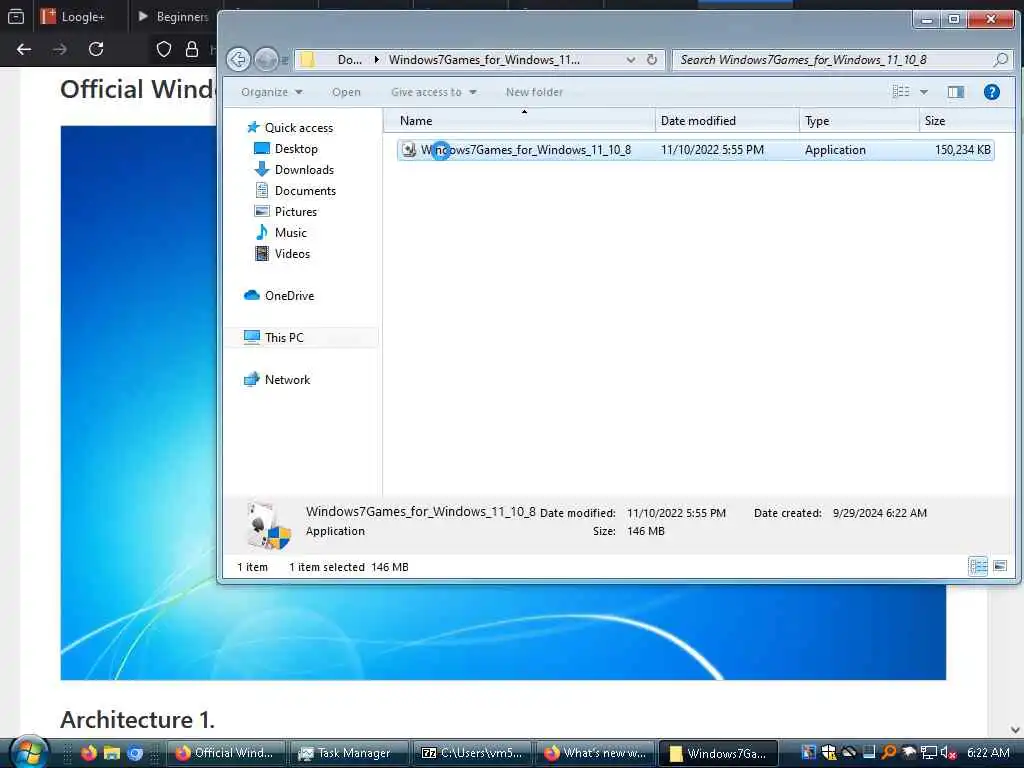Open Music in navigation pane

click(281, 232)
